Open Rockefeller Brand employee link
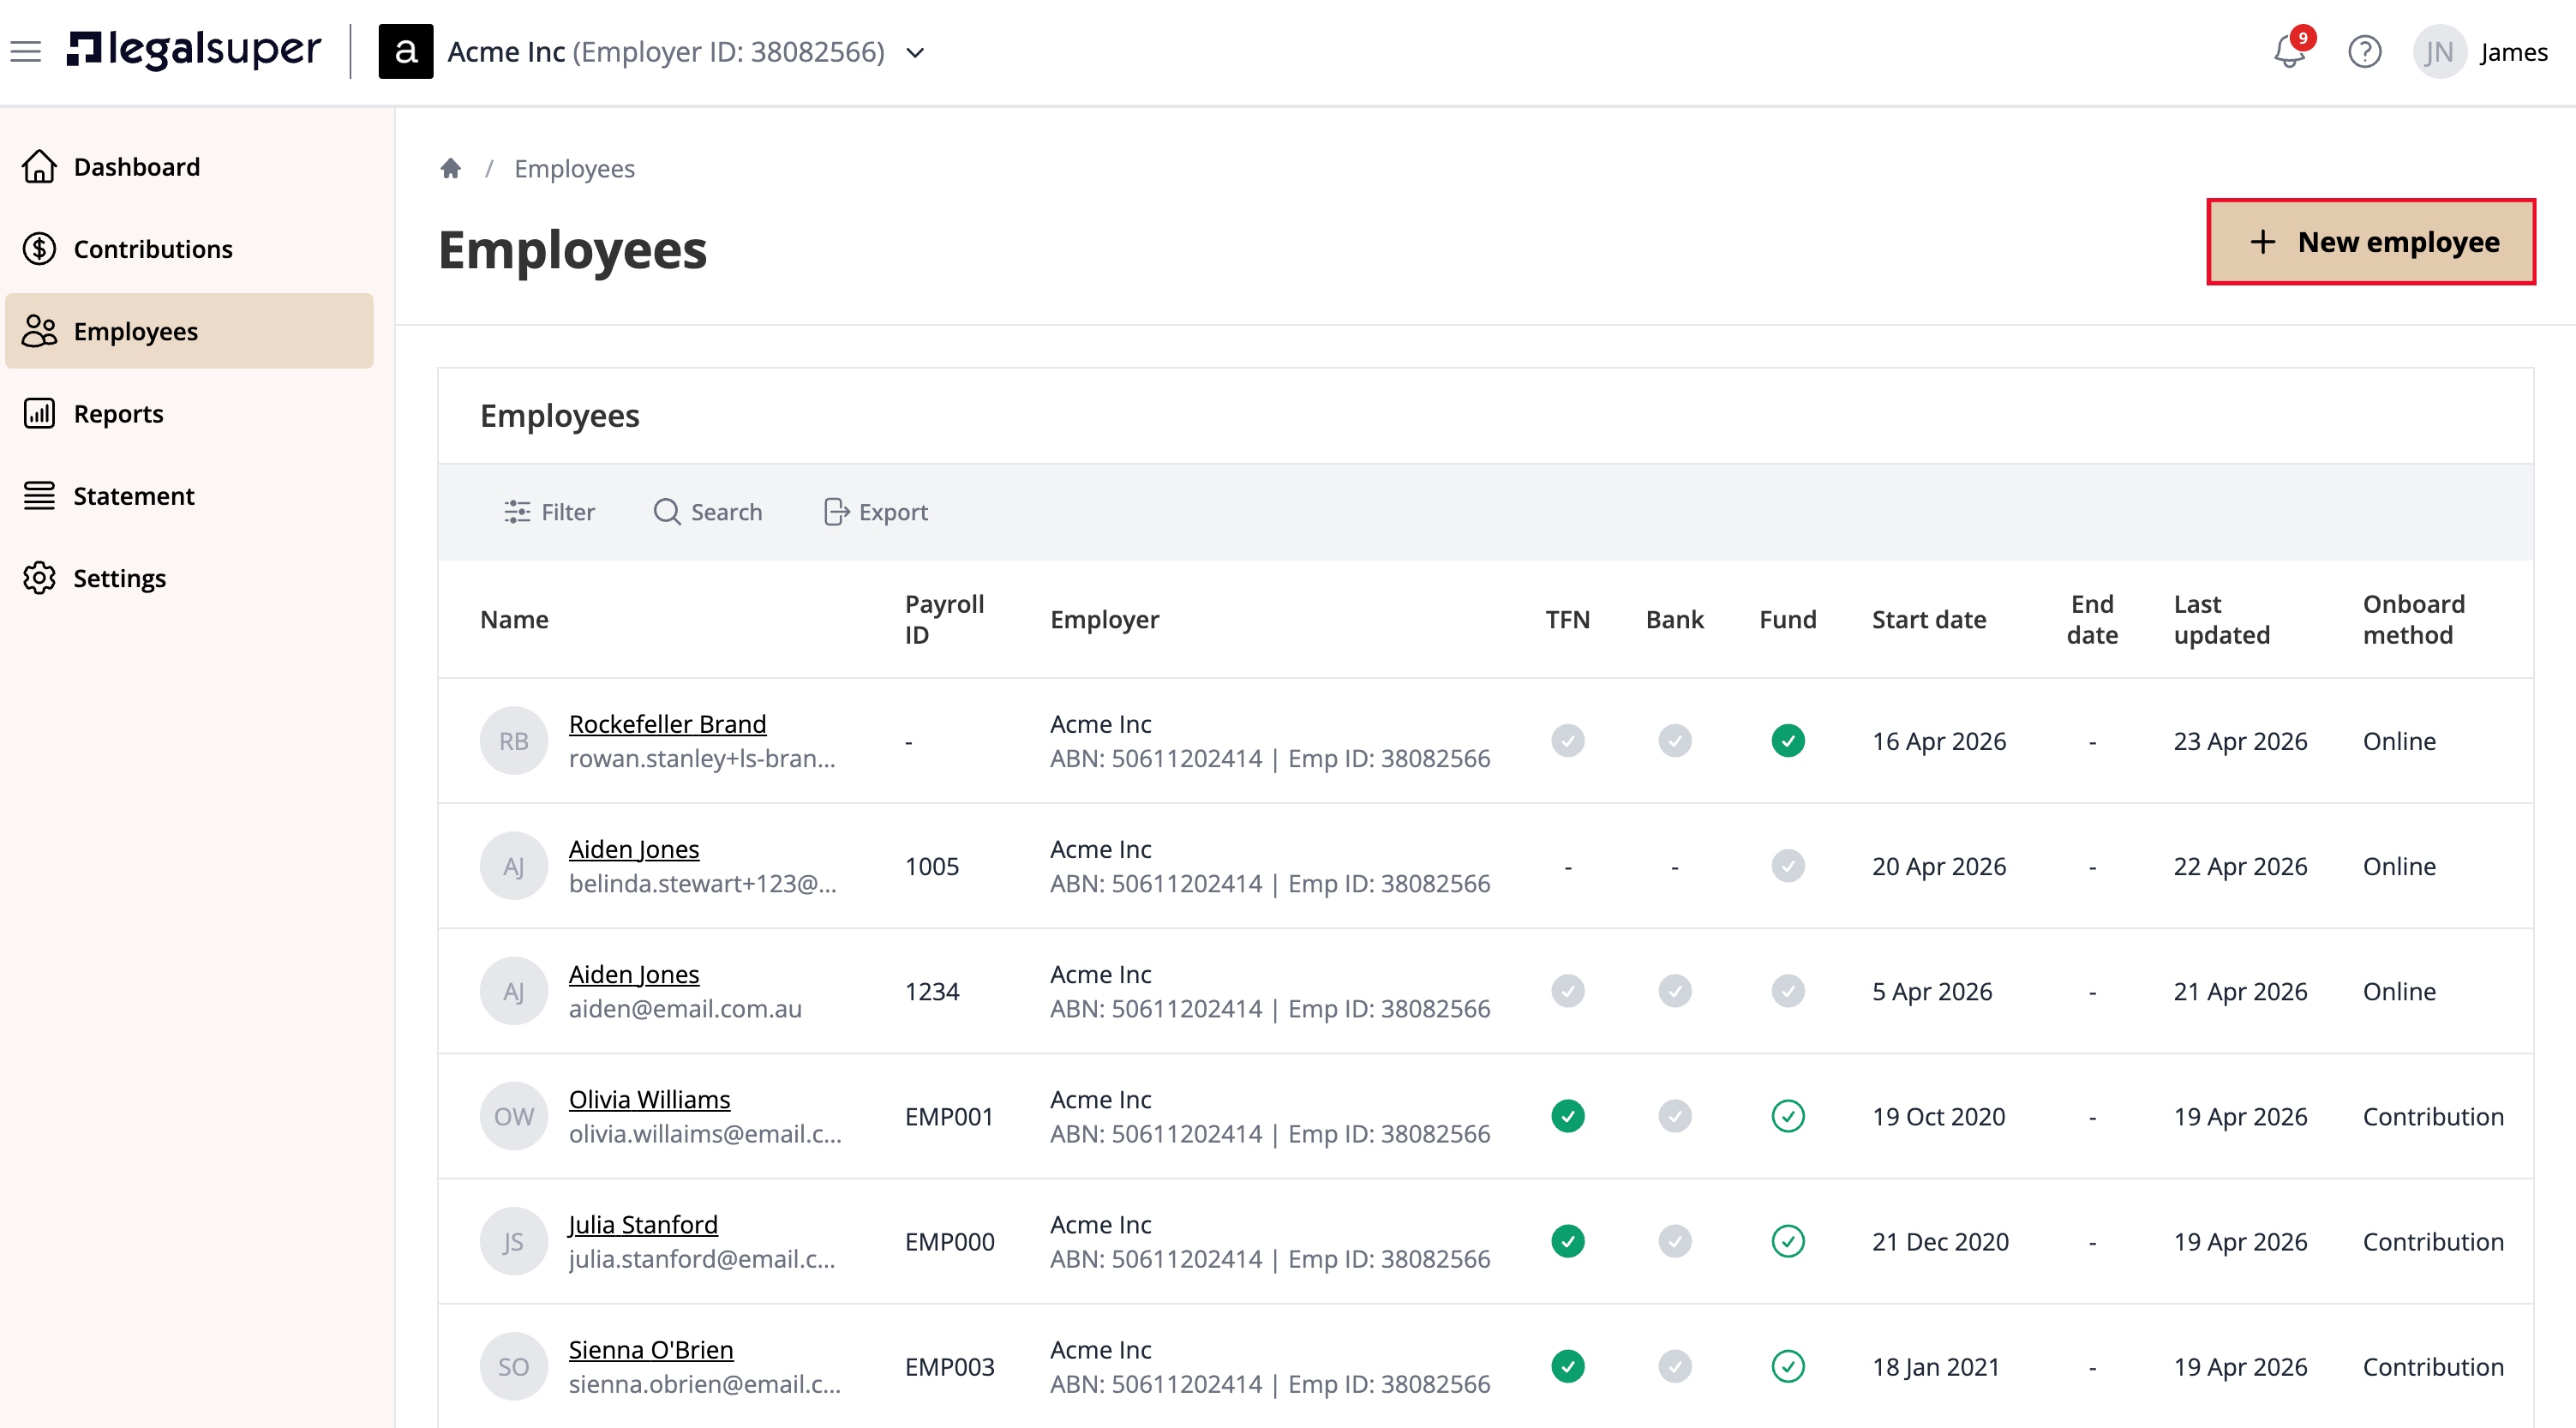This screenshot has width=2576, height=1428. point(667,723)
